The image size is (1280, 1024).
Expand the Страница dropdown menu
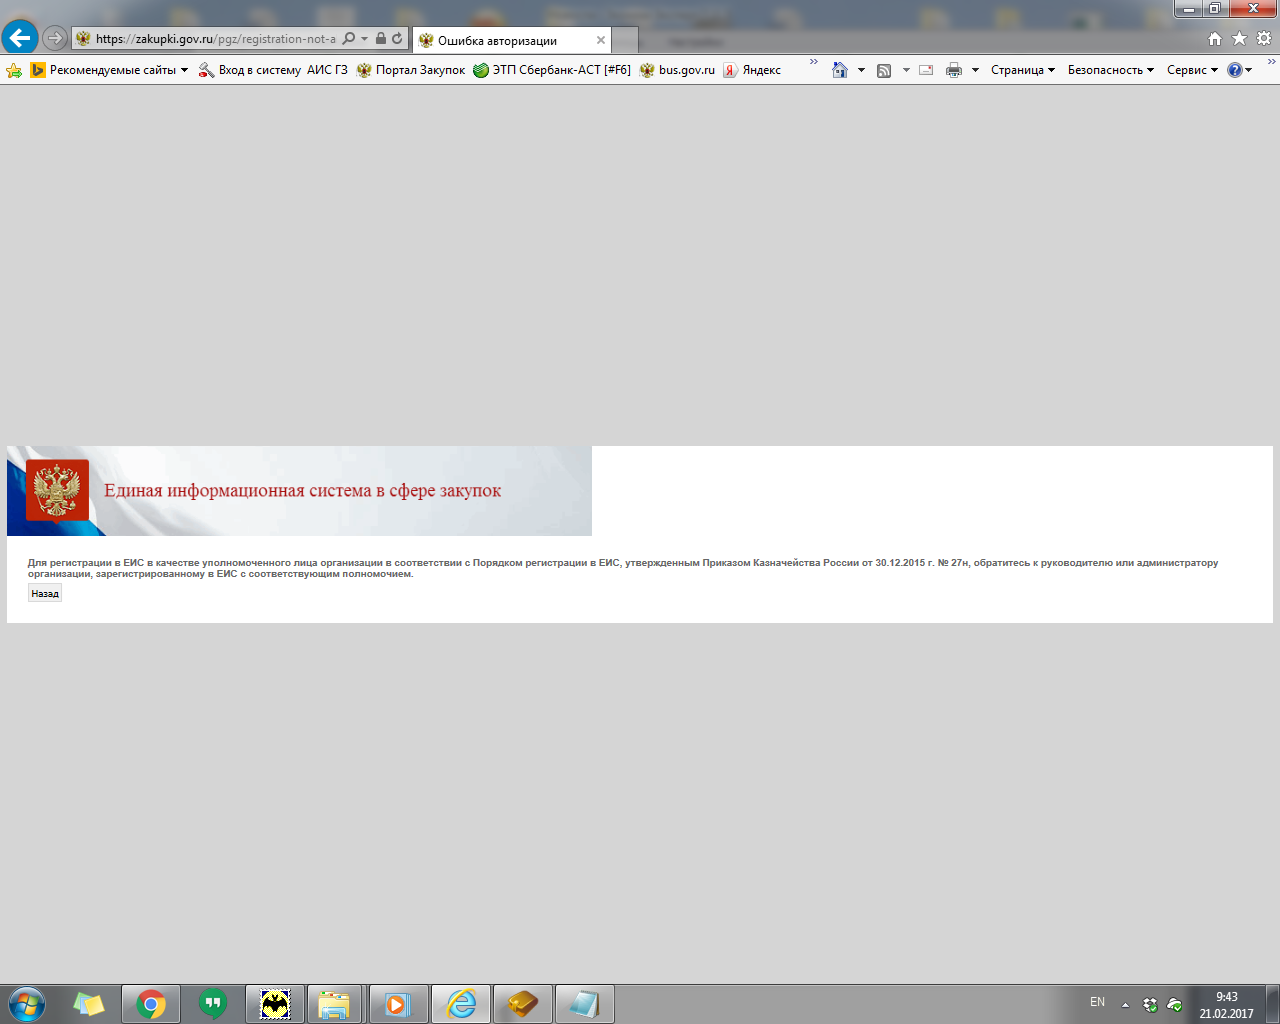1022,70
